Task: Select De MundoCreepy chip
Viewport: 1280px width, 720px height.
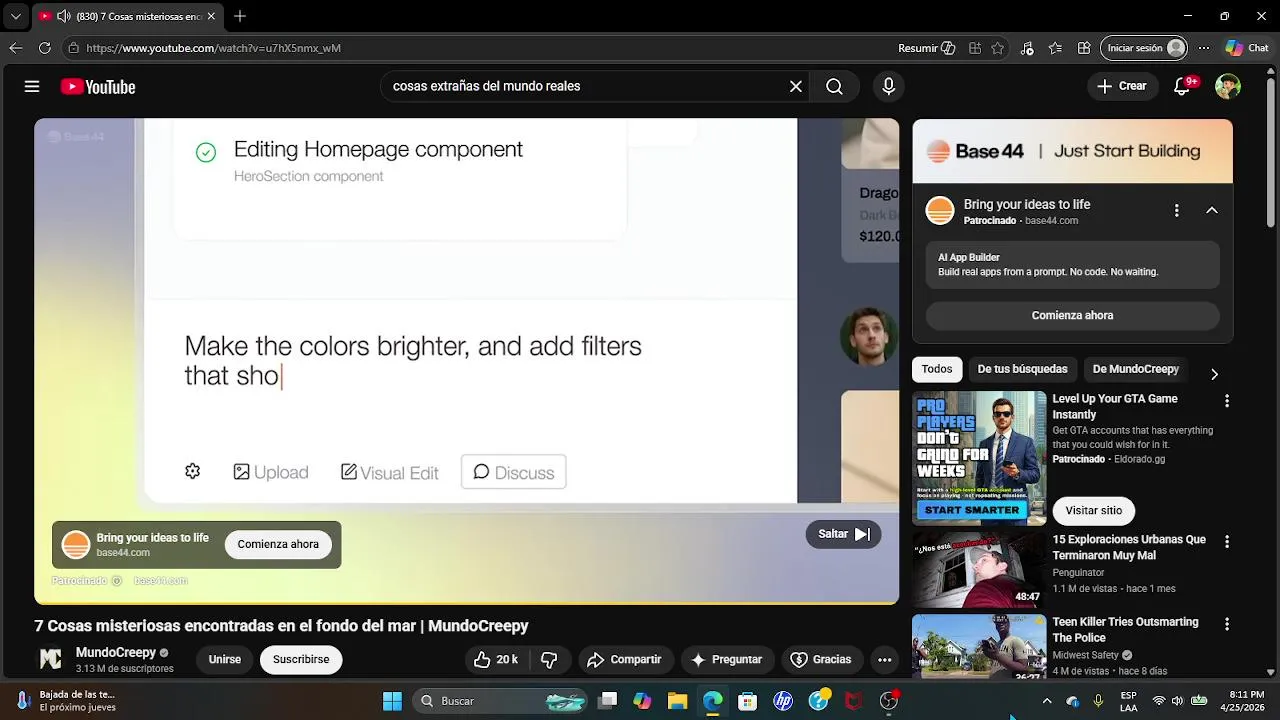Action: tap(1136, 369)
